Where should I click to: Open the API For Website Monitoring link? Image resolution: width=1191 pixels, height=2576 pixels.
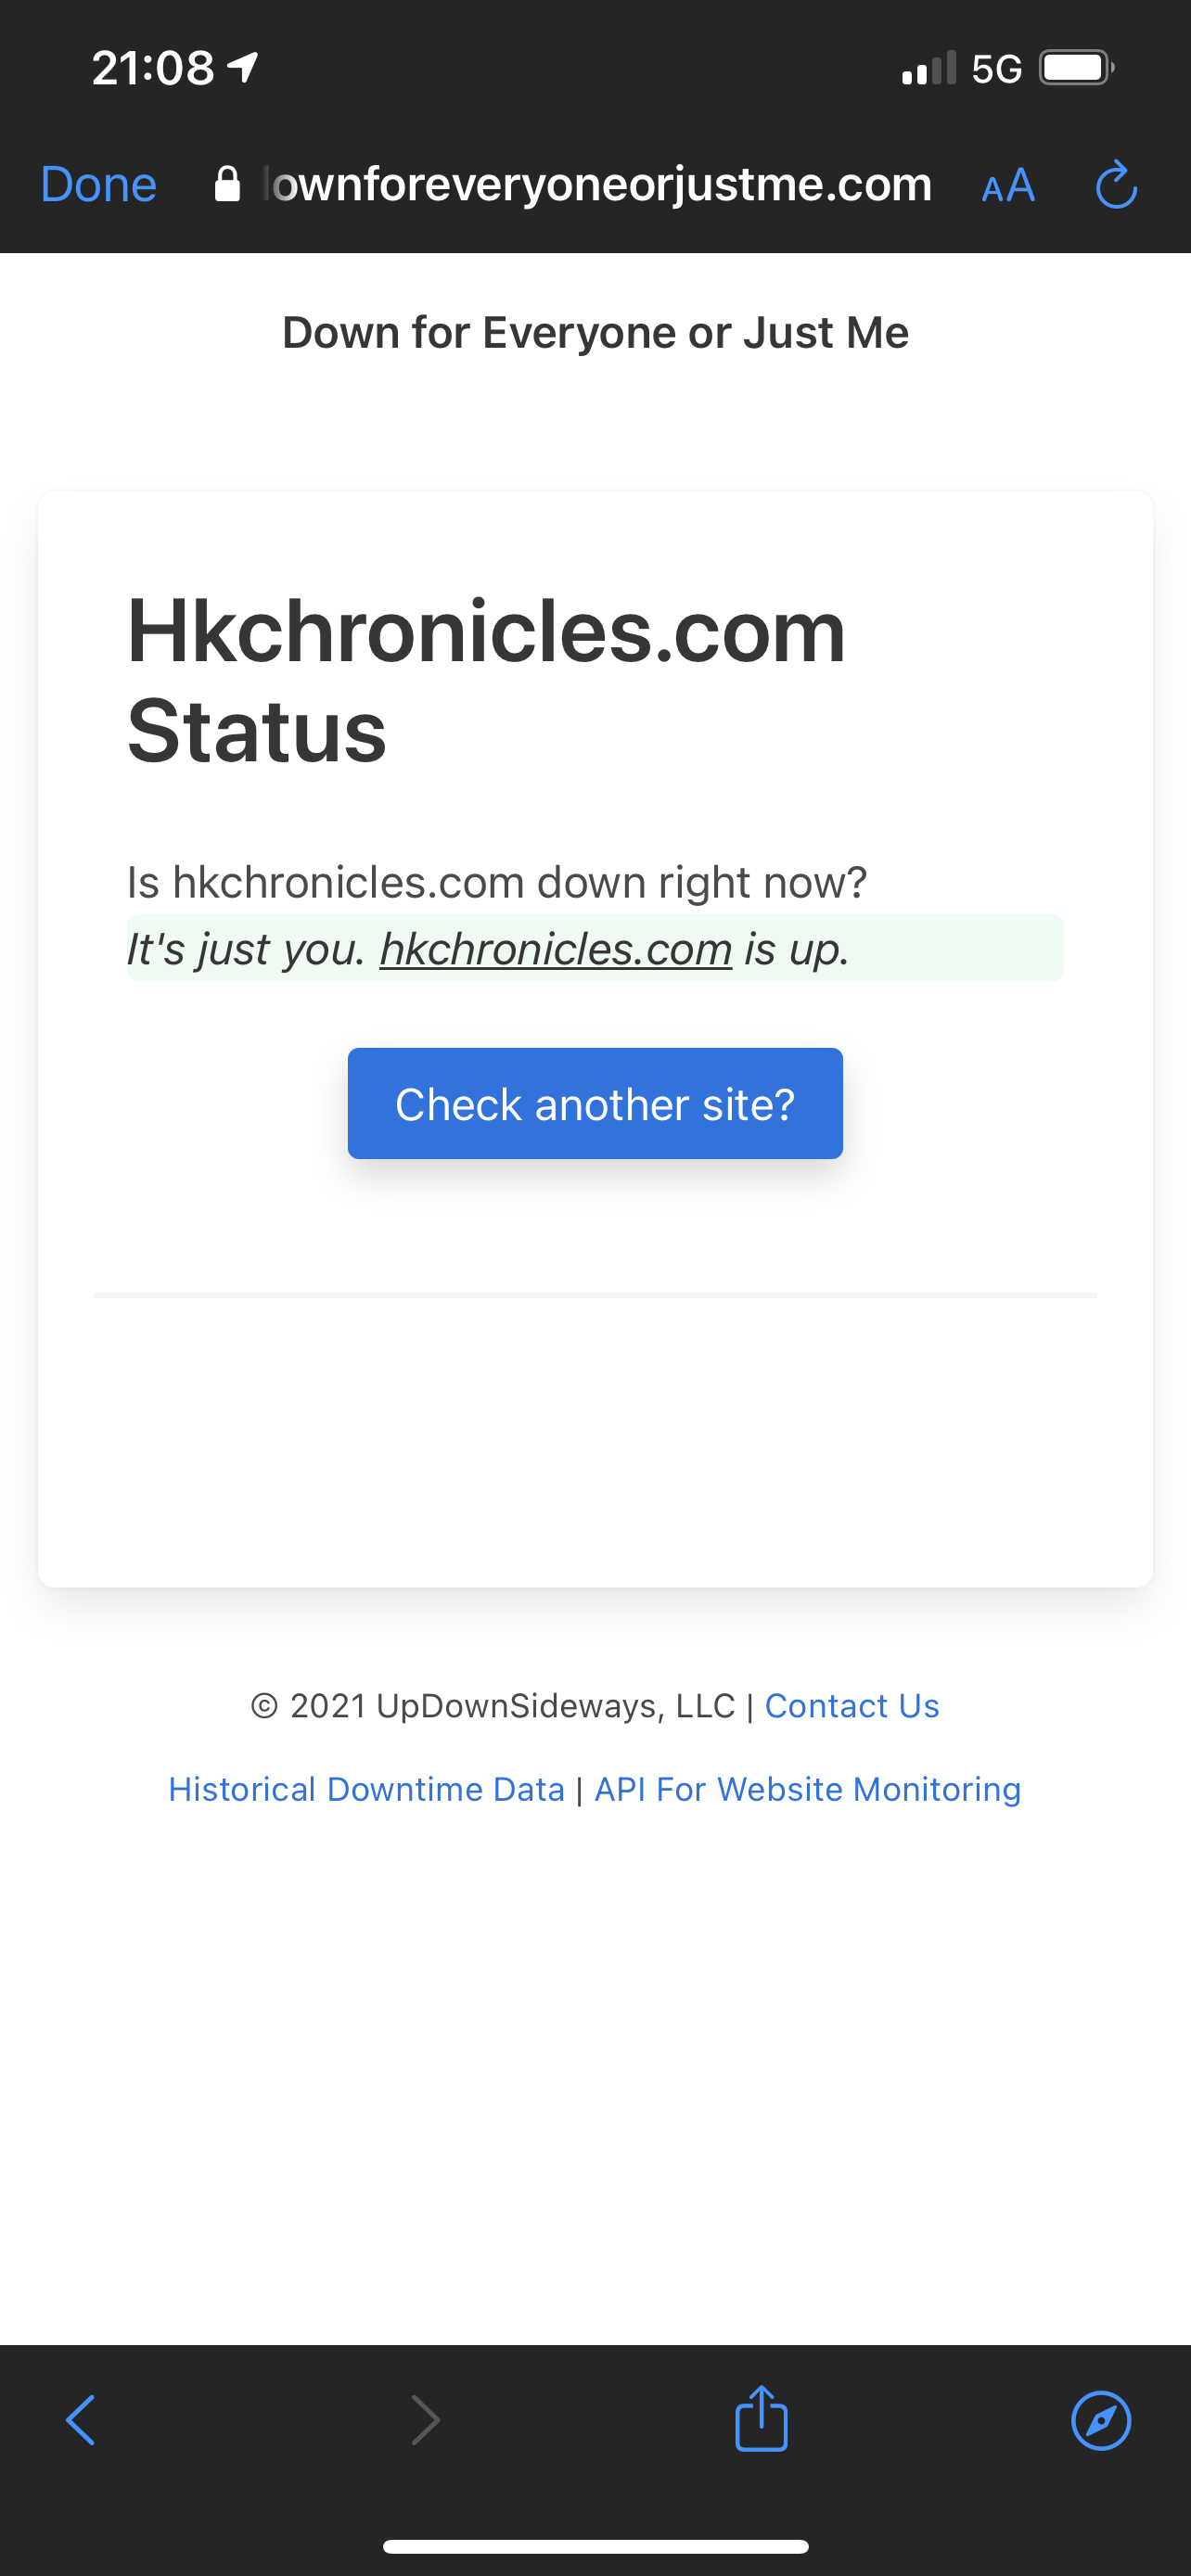(808, 1789)
